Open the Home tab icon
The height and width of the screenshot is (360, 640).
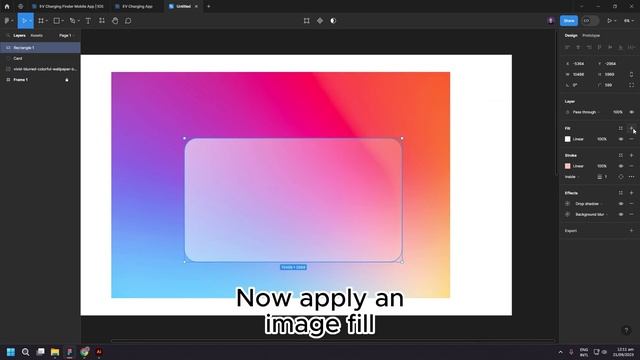(x=7, y=7)
